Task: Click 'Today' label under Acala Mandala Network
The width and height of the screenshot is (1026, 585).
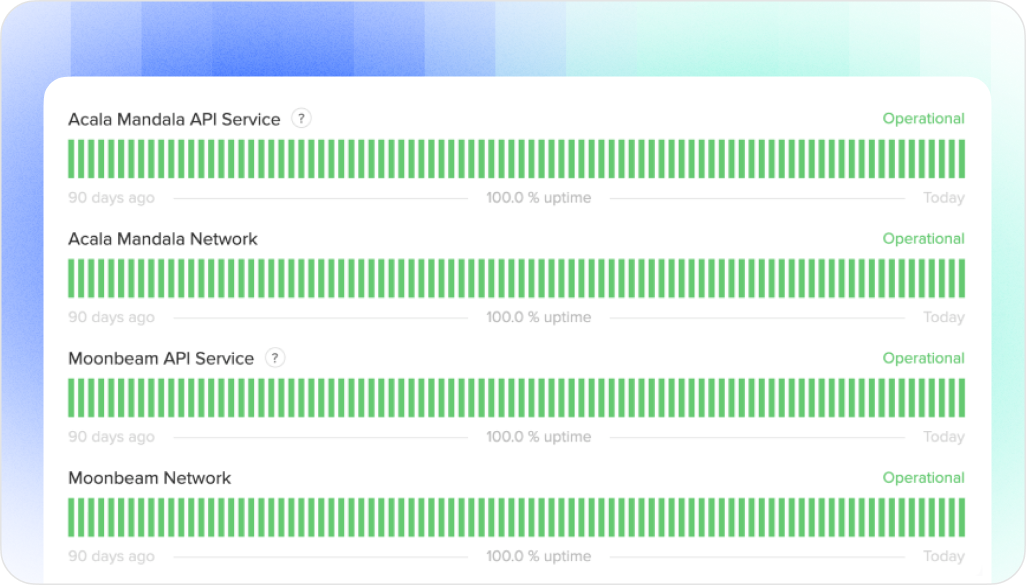Action: (x=944, y=317)
